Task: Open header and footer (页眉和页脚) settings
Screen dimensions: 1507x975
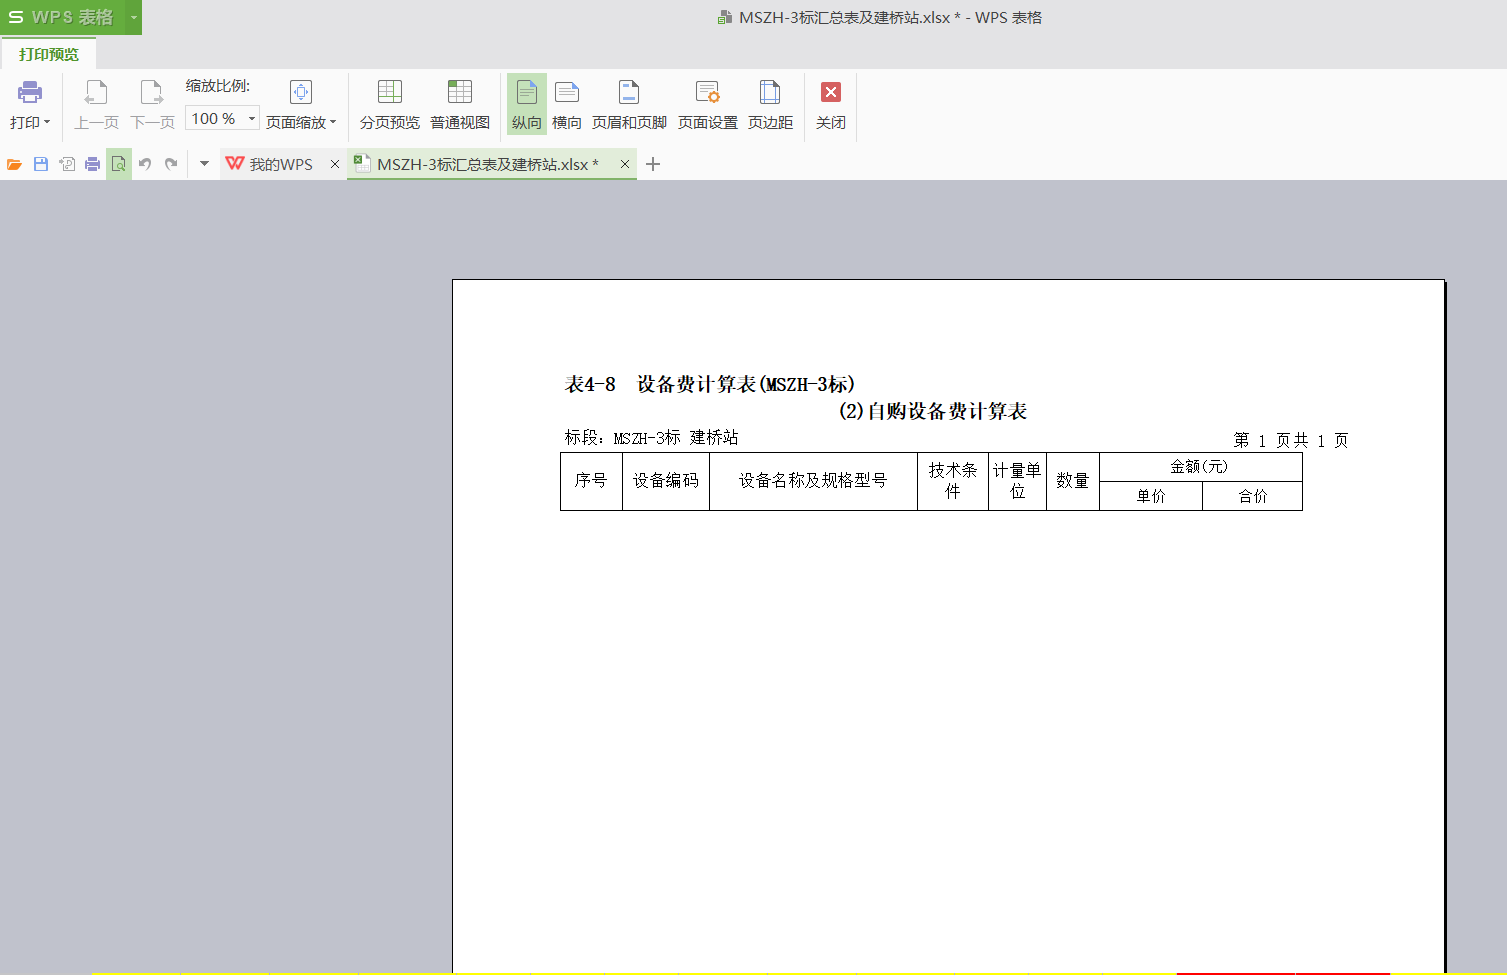Action: [629, 105]
